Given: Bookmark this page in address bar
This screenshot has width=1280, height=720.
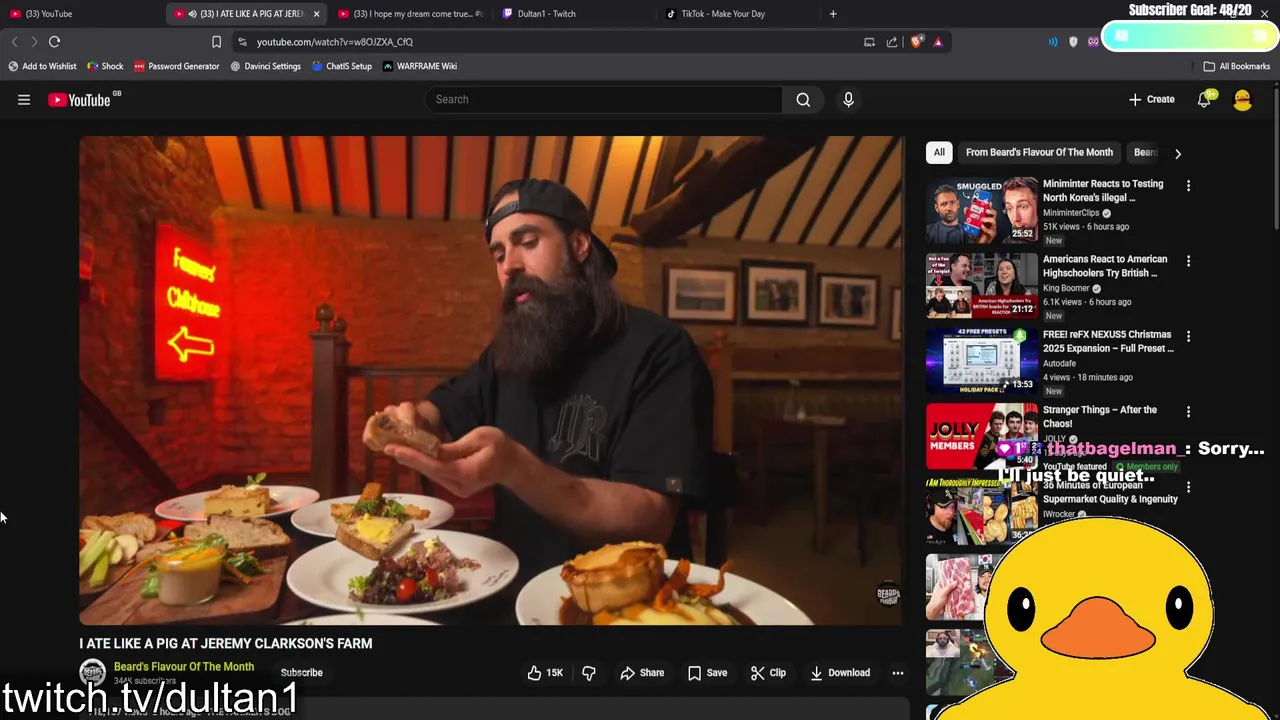Looking at the screenshot, I should pos(216,42).
